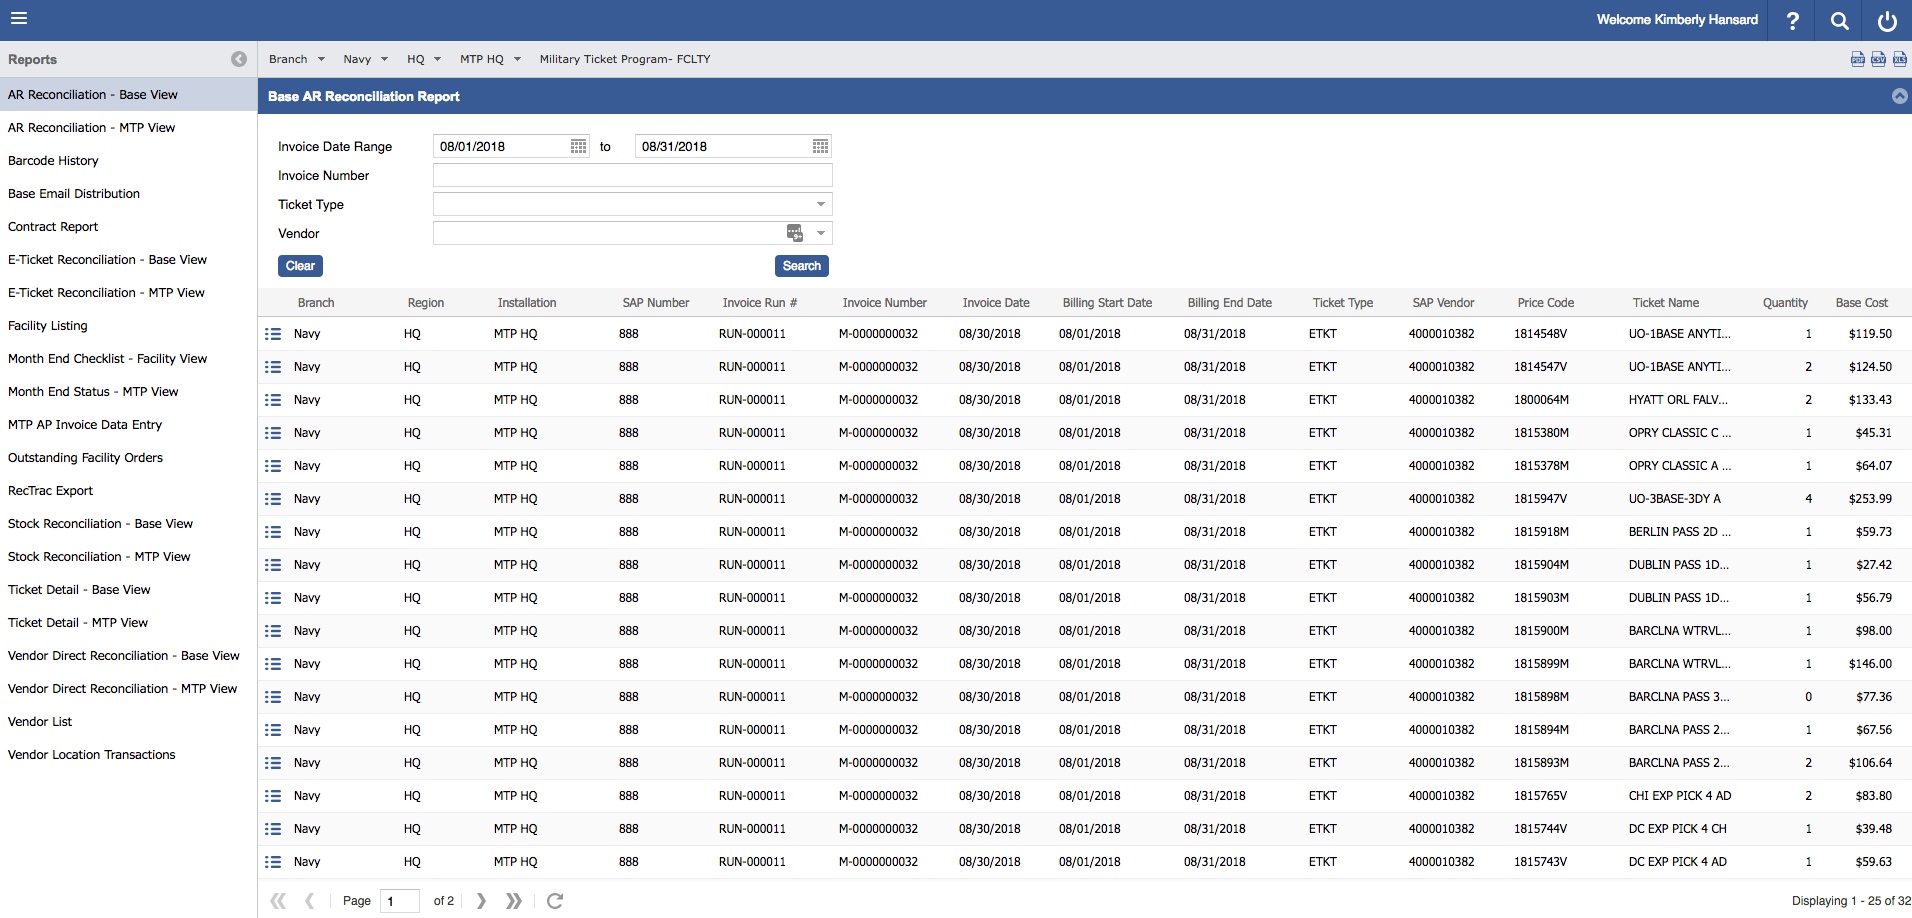Select Vendor List in Reports sidebar
1912x918 pixels.
40,722
